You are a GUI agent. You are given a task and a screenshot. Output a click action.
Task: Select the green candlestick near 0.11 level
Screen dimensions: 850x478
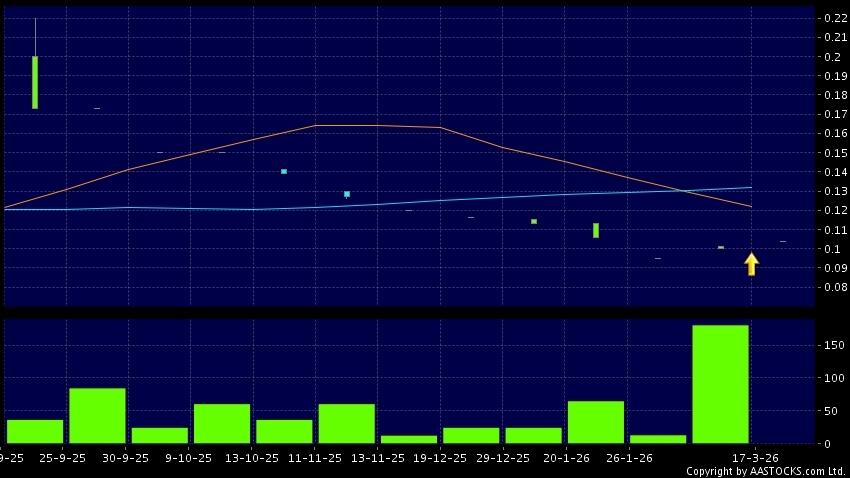click(x=596, y=230)
